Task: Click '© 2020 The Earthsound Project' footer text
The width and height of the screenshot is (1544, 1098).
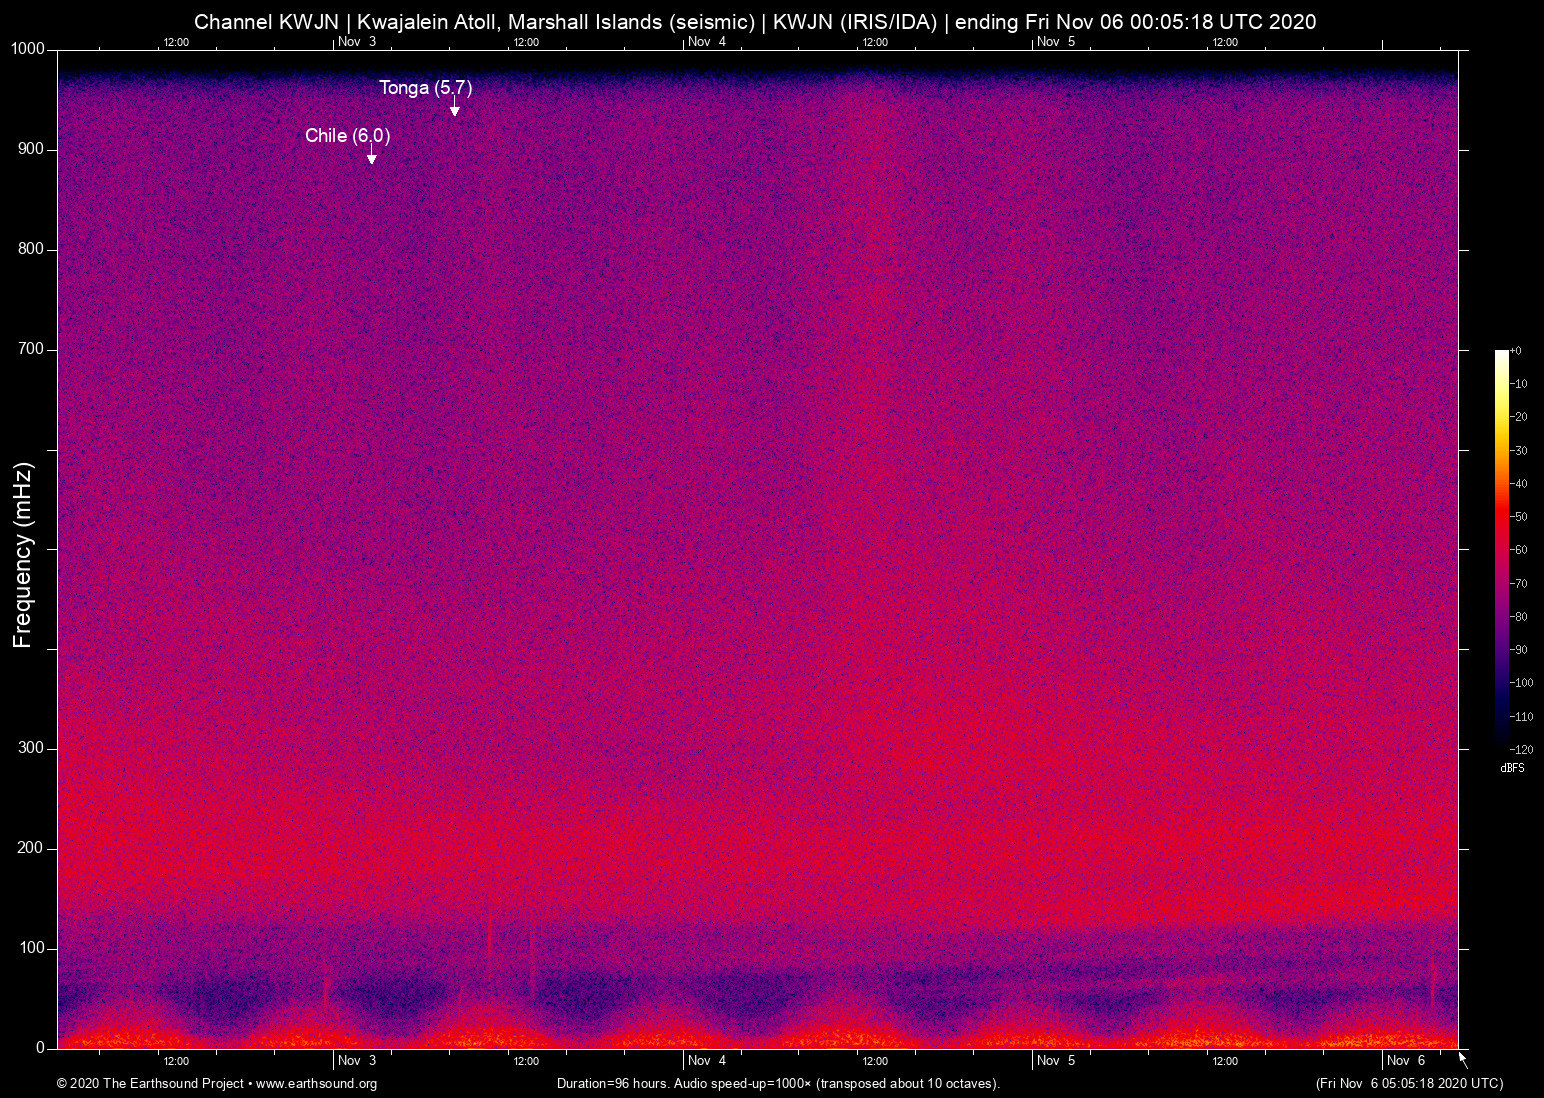Action: pyautogui.click(x=150, y=1084)
